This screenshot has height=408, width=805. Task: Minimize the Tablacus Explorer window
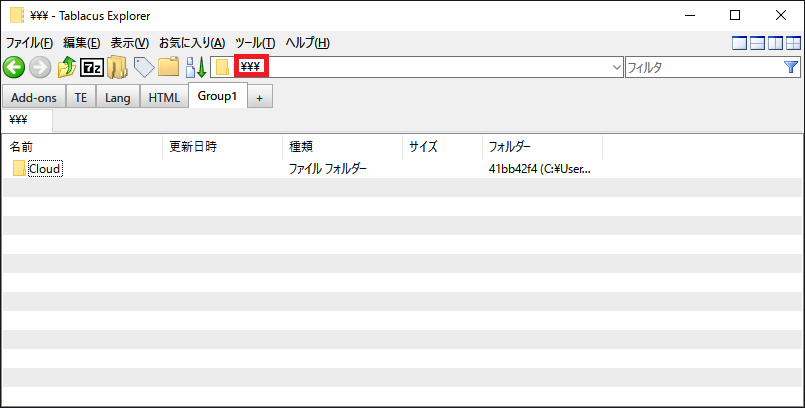point(689,15)
